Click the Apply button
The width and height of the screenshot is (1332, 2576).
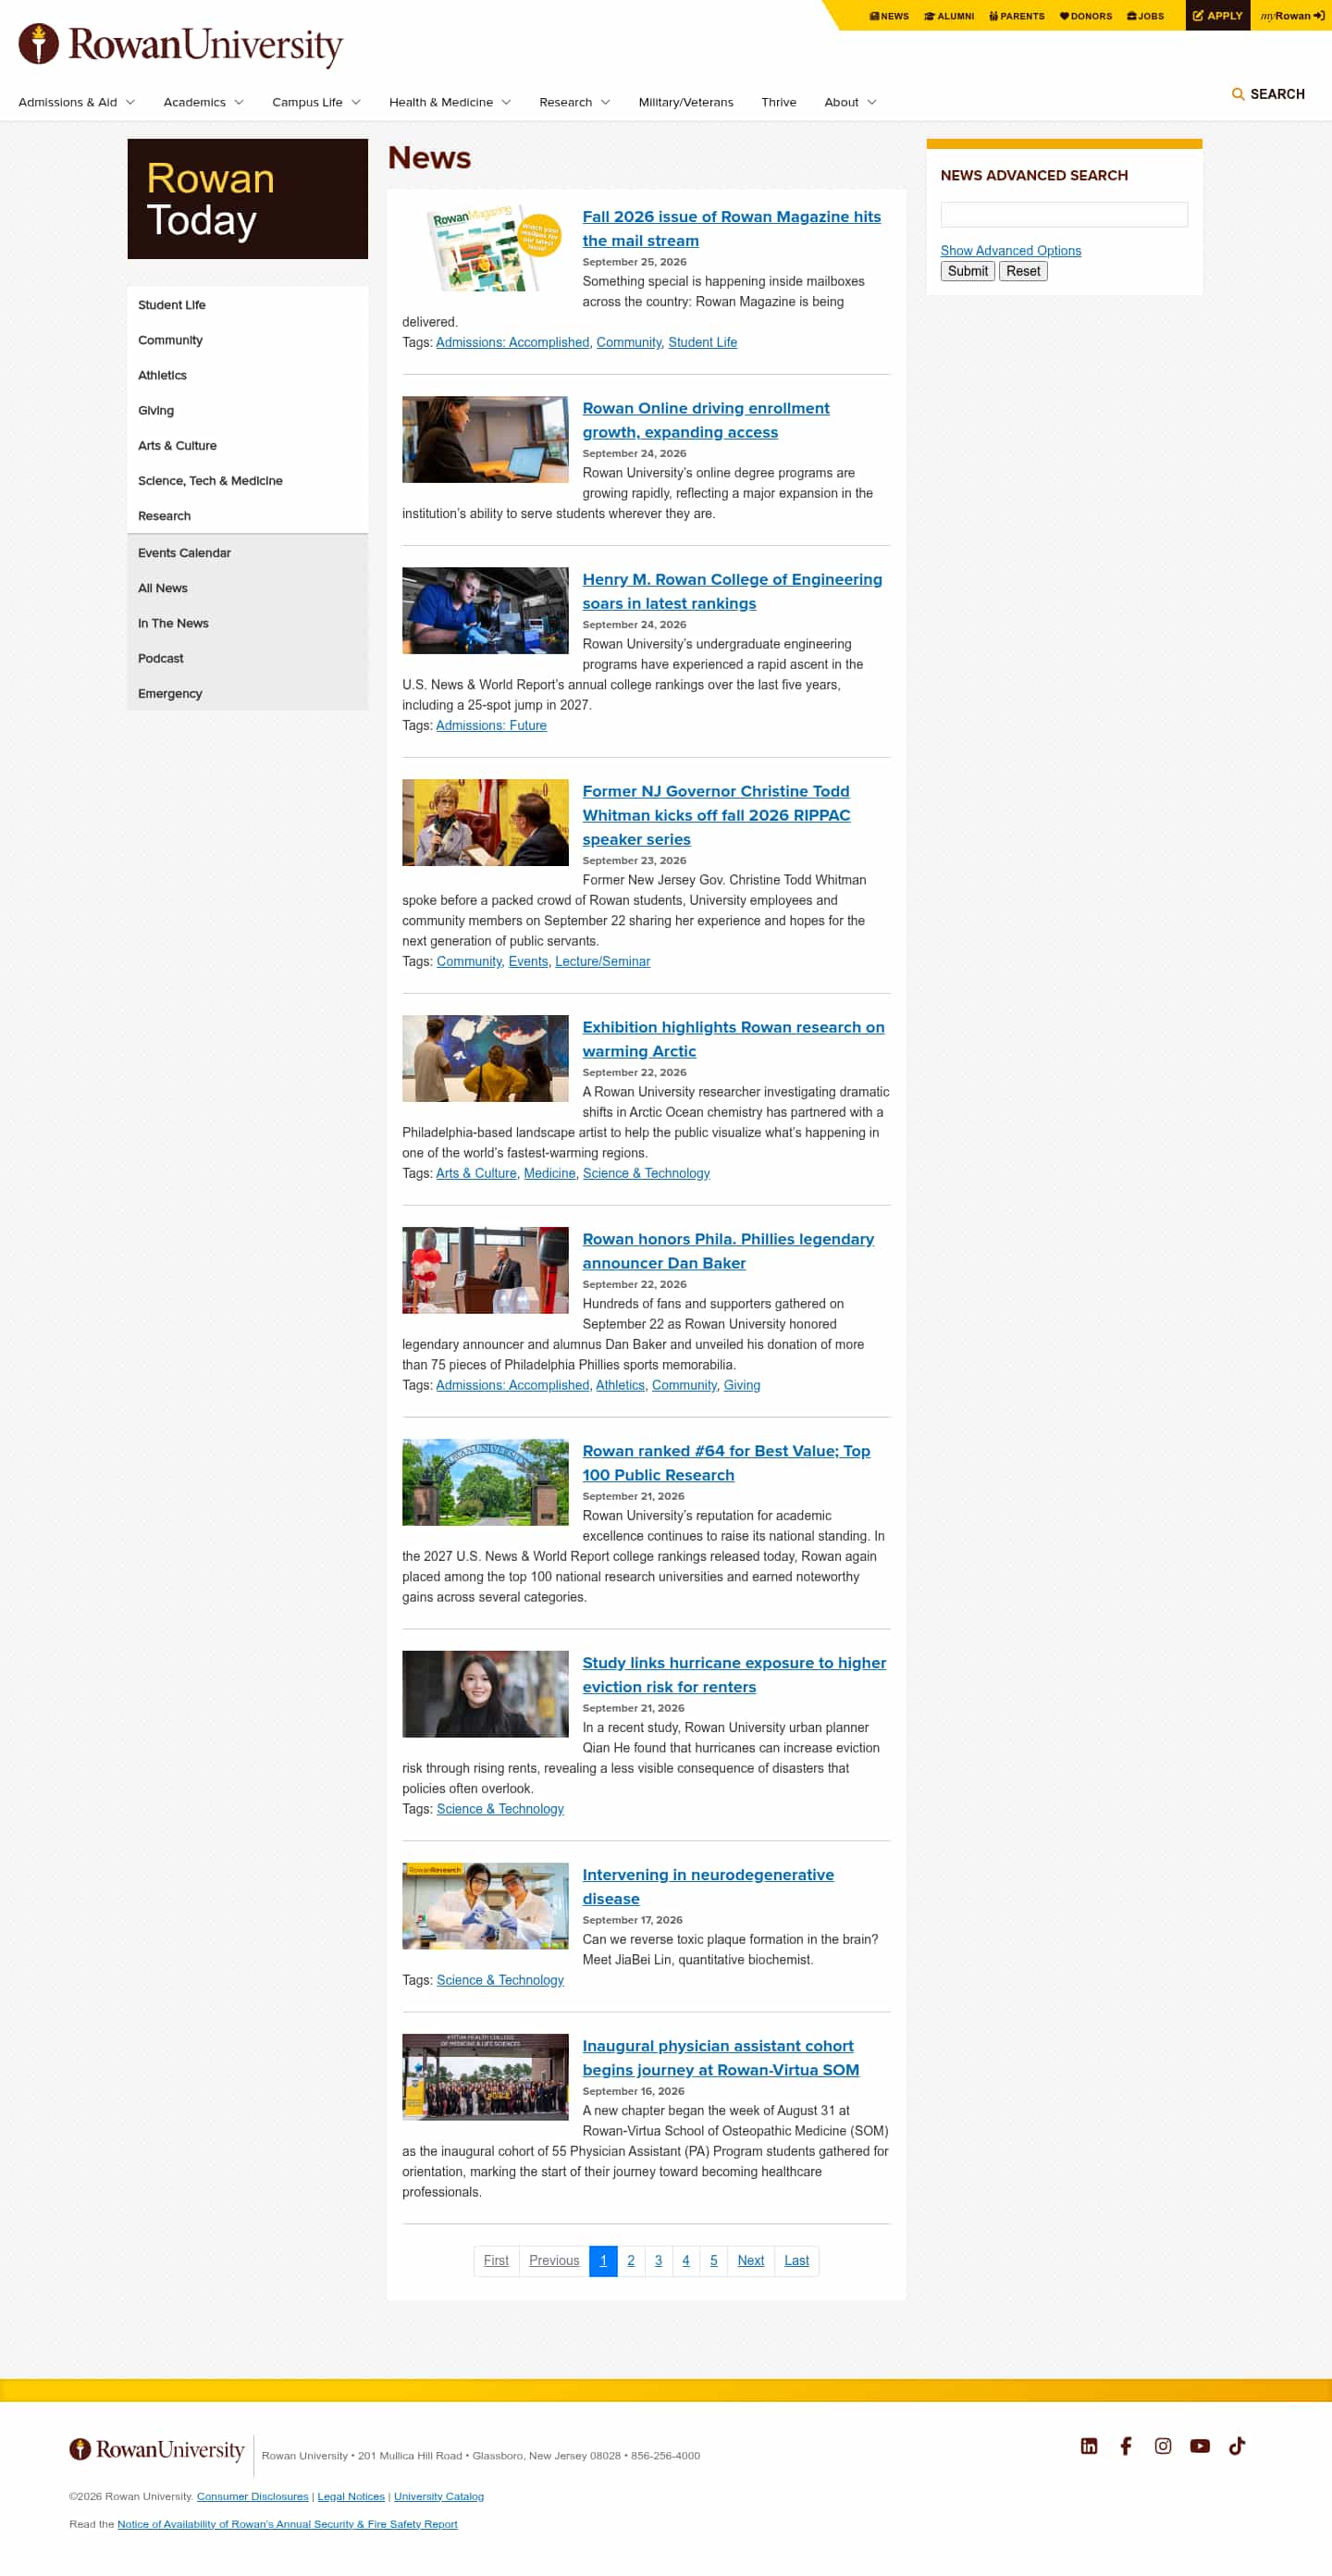pyautogui.click(x=1217, y=15)
